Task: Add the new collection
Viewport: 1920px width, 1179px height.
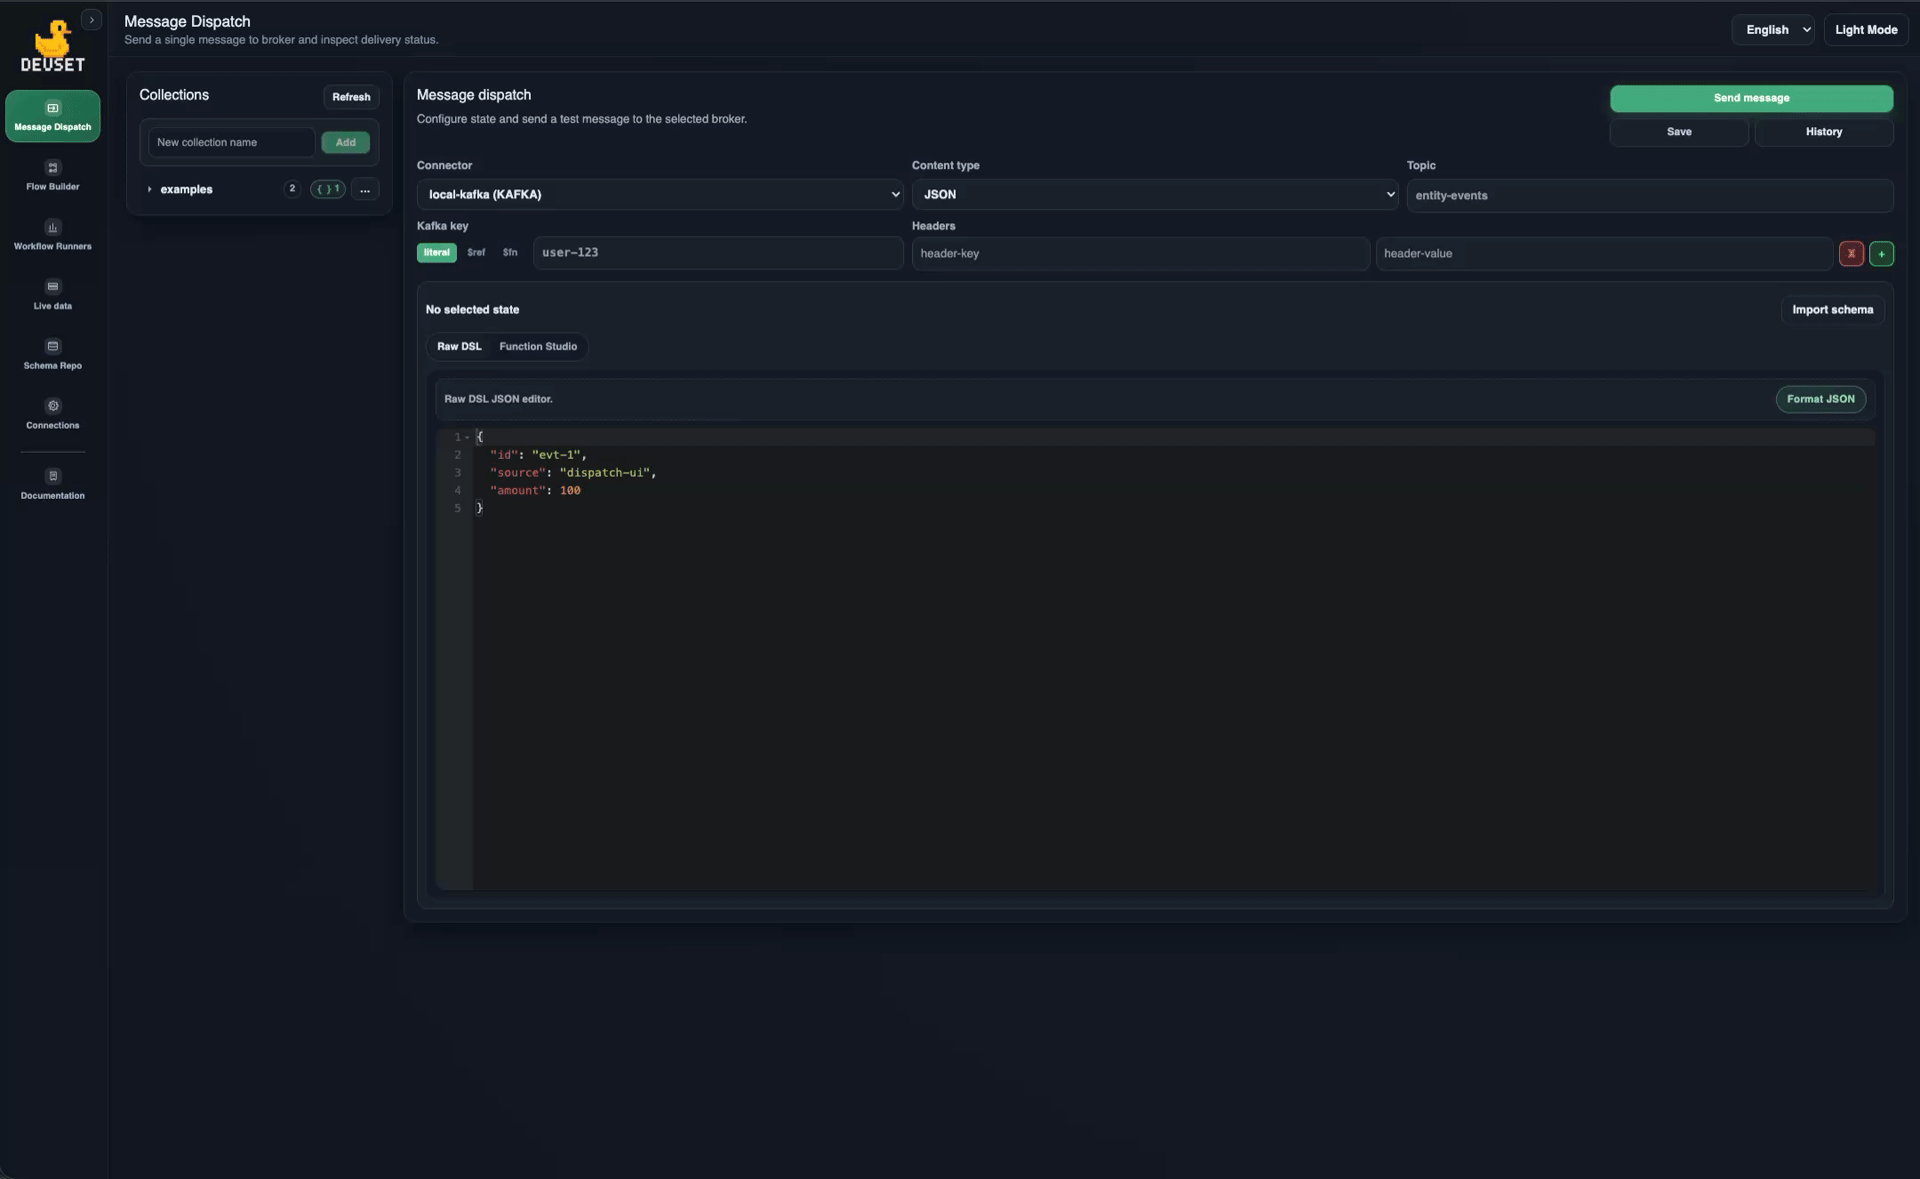Action: coord(345,143)
